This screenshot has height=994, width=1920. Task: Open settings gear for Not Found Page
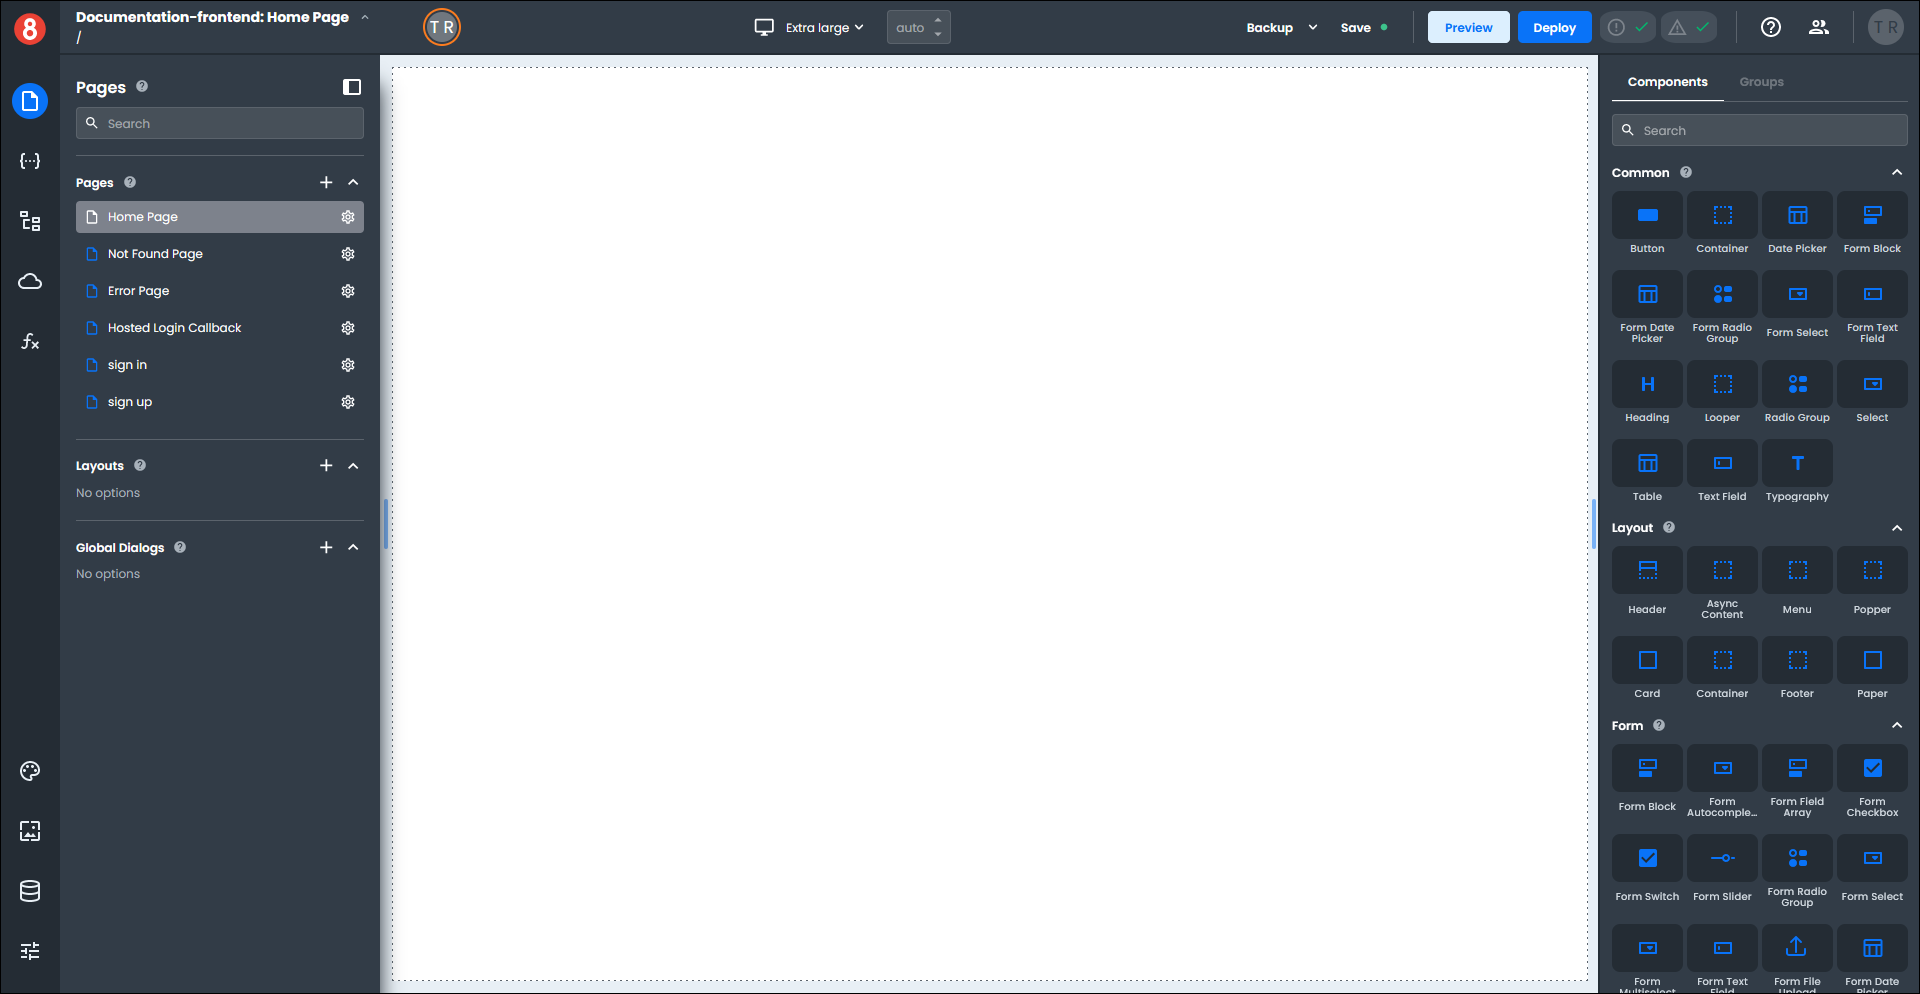pos(348,254)
